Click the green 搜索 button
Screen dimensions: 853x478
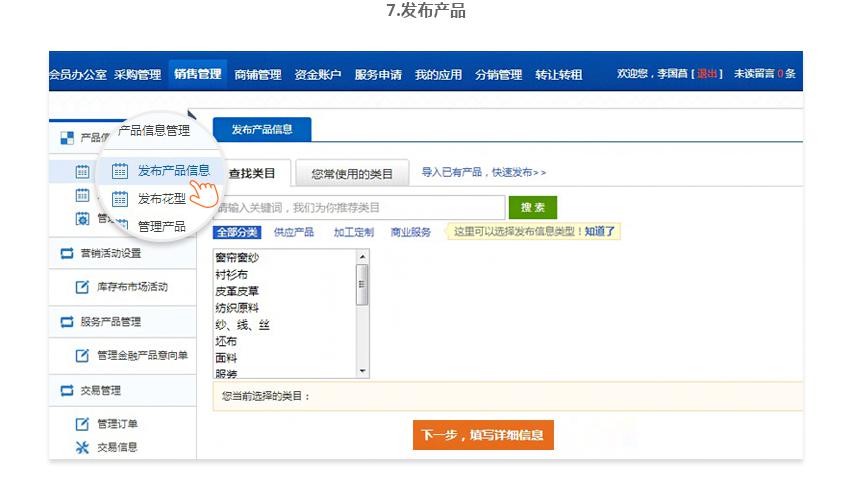point(533,207)
